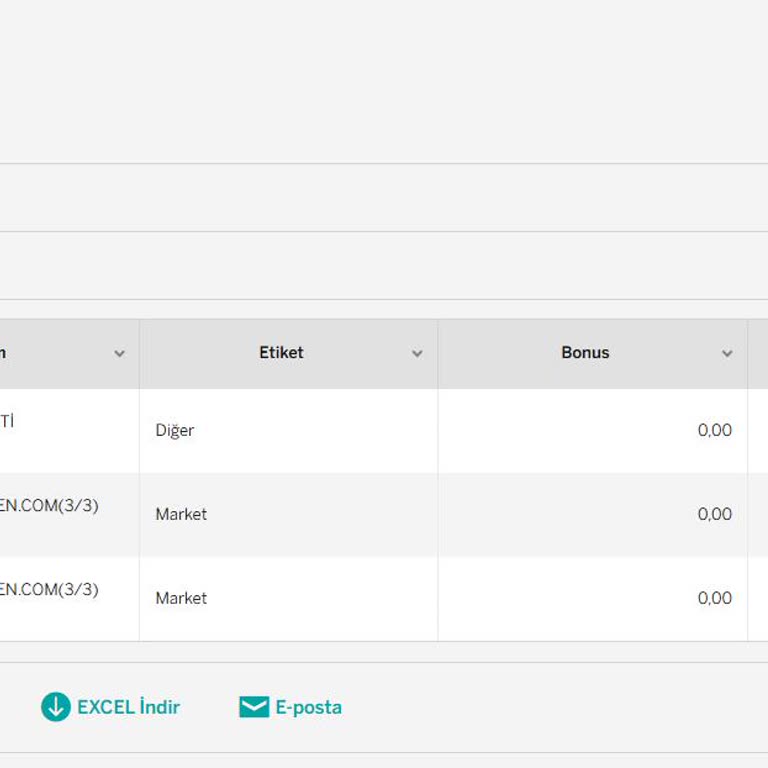Click the EN.COM(3/3) text in the middle row
This screenshot has height=768, width=768.
(48, 505)
